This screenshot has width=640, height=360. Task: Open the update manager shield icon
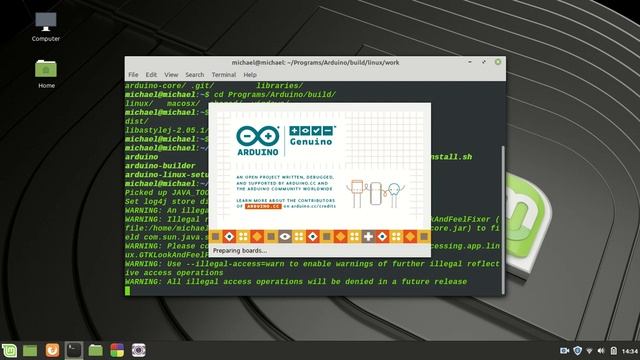pos(577,351)
